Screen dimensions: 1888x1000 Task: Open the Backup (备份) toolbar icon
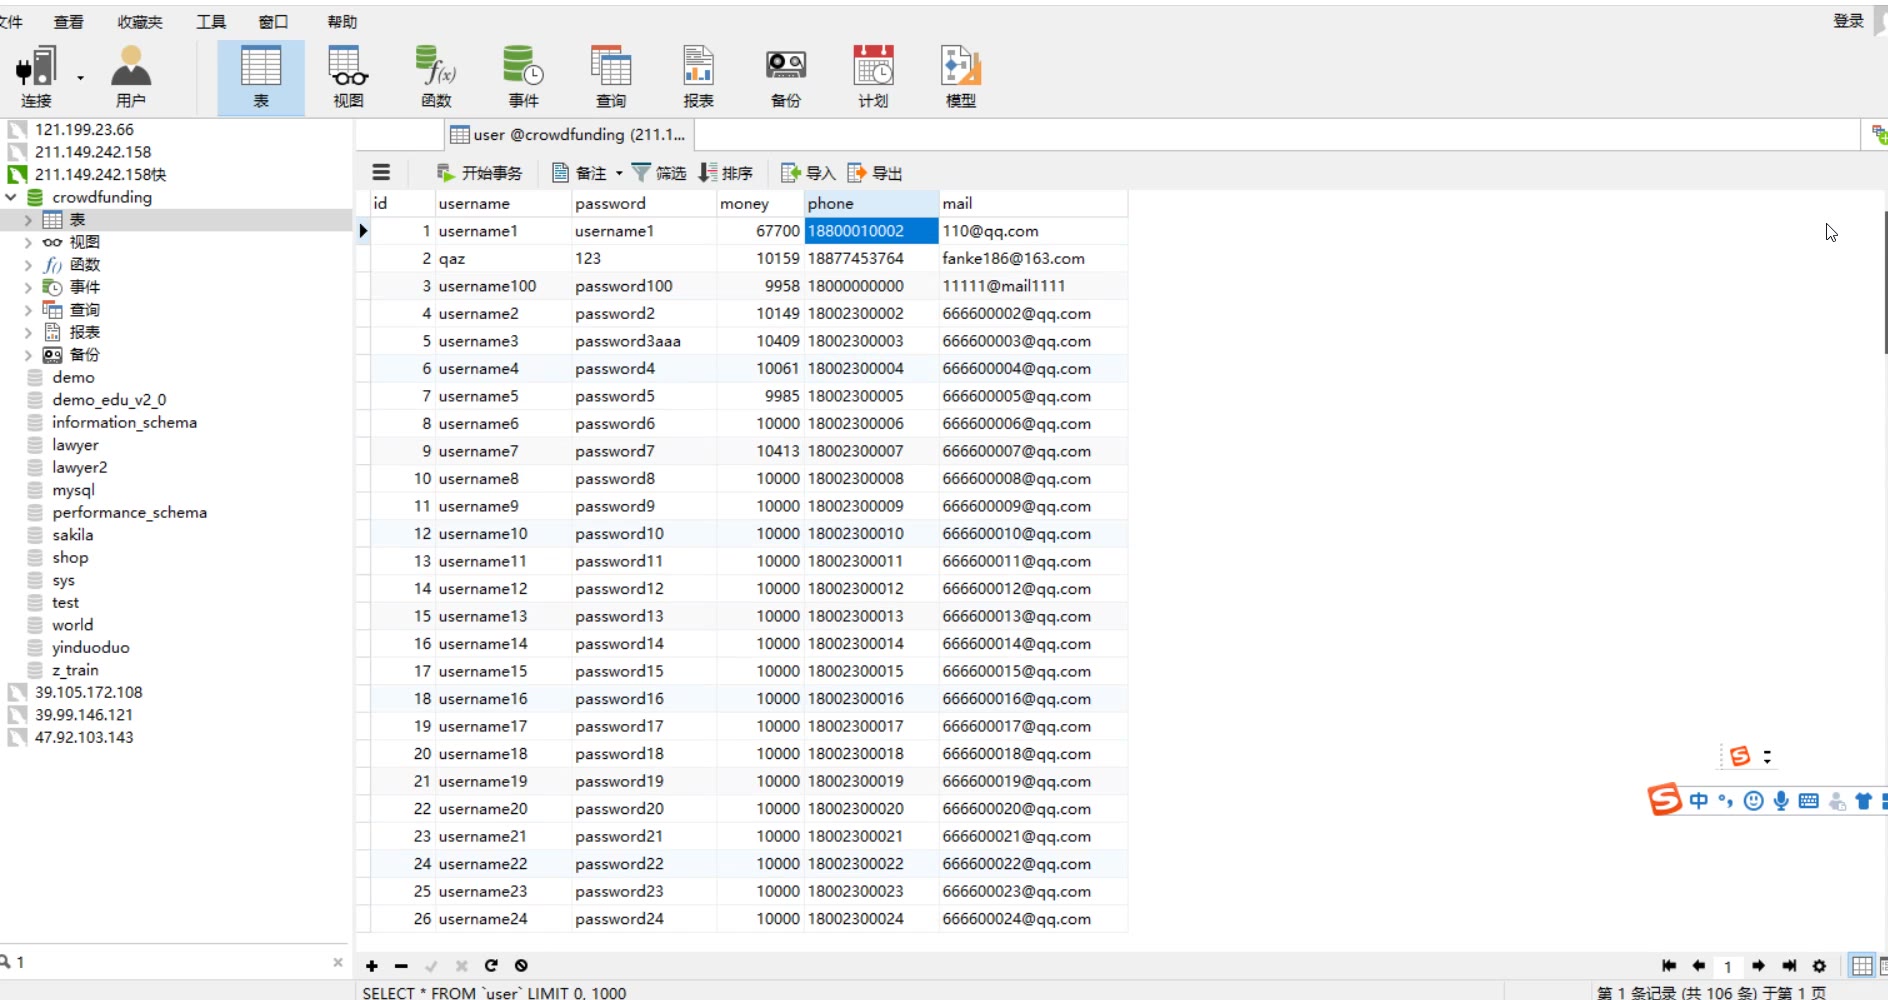pos(785,76)
